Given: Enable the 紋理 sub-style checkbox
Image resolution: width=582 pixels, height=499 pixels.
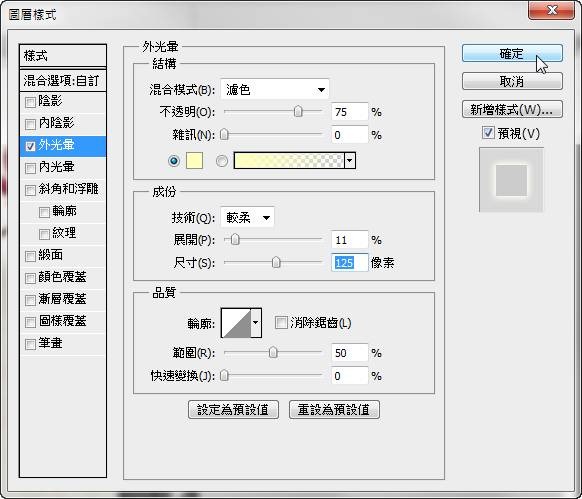Looking at the screenshot, I should click(44, 234).
